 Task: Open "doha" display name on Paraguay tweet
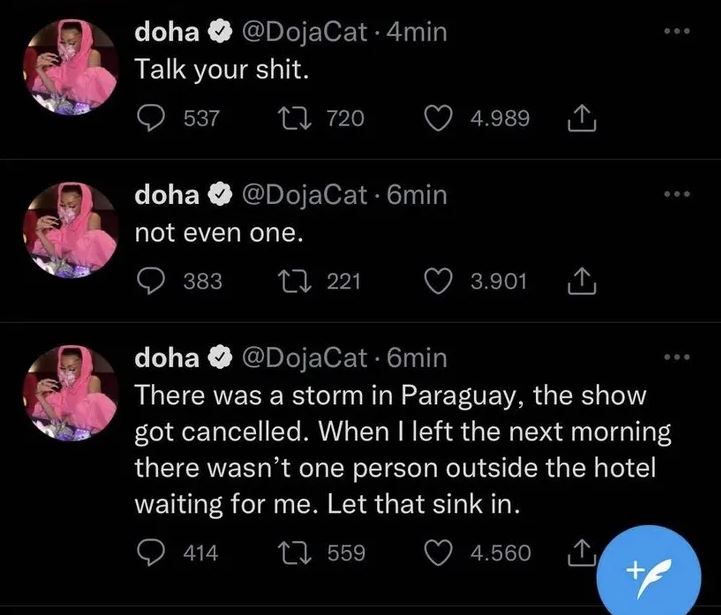[168, 357]
